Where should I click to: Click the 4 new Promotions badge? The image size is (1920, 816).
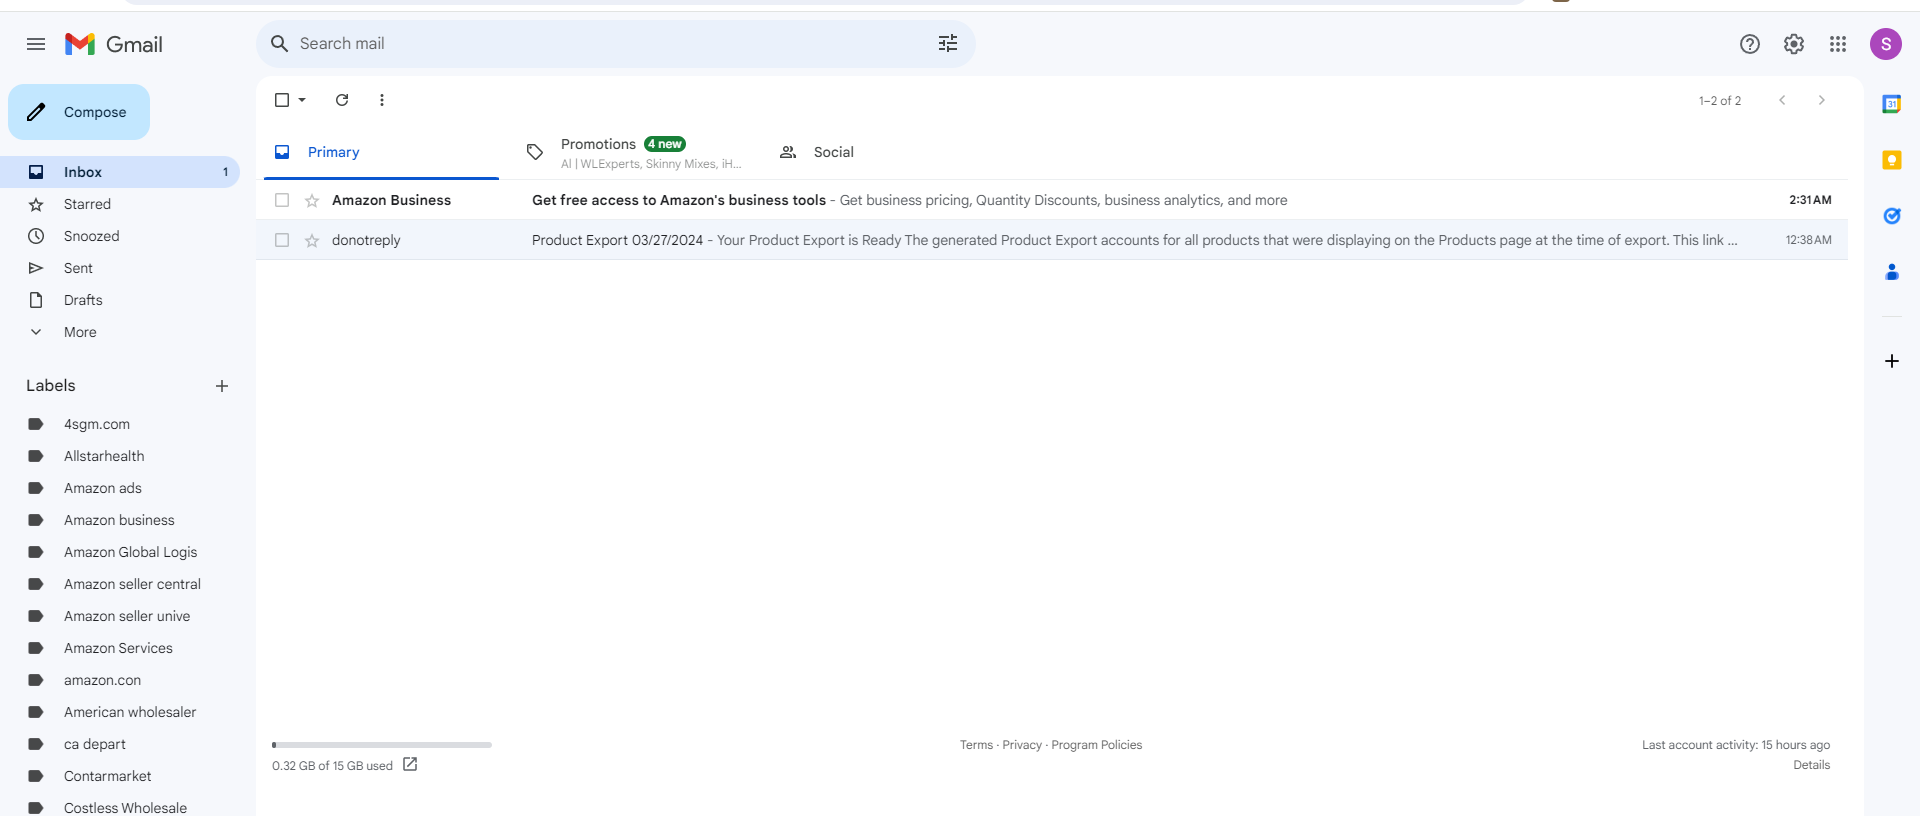pos(665,144)
